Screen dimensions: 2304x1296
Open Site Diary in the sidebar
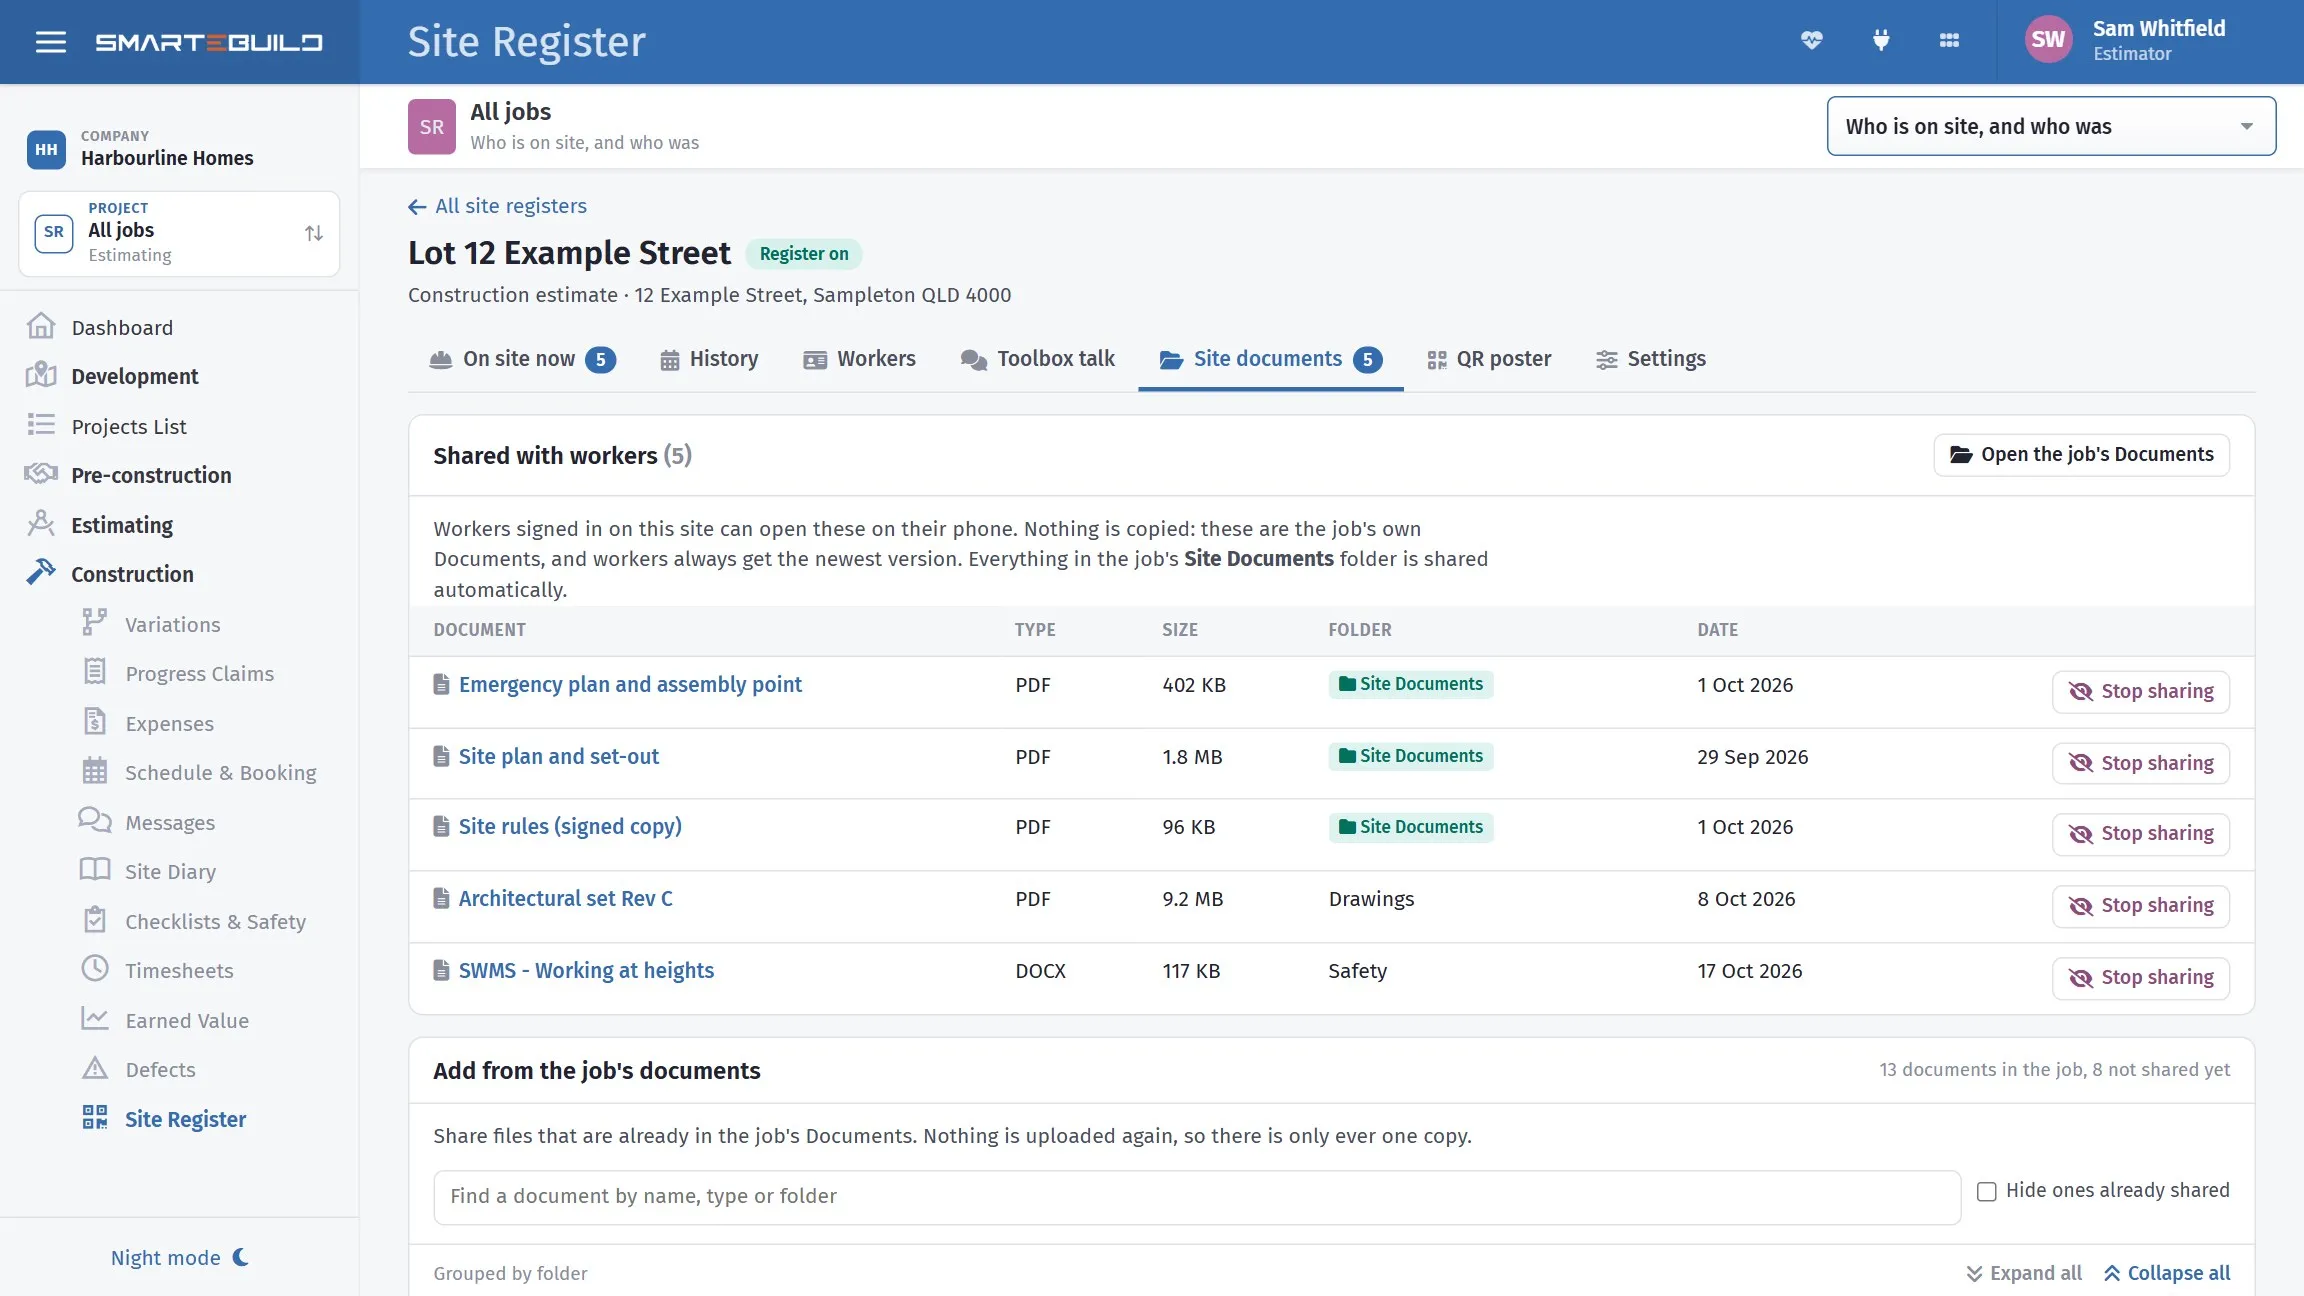point(170,871)
